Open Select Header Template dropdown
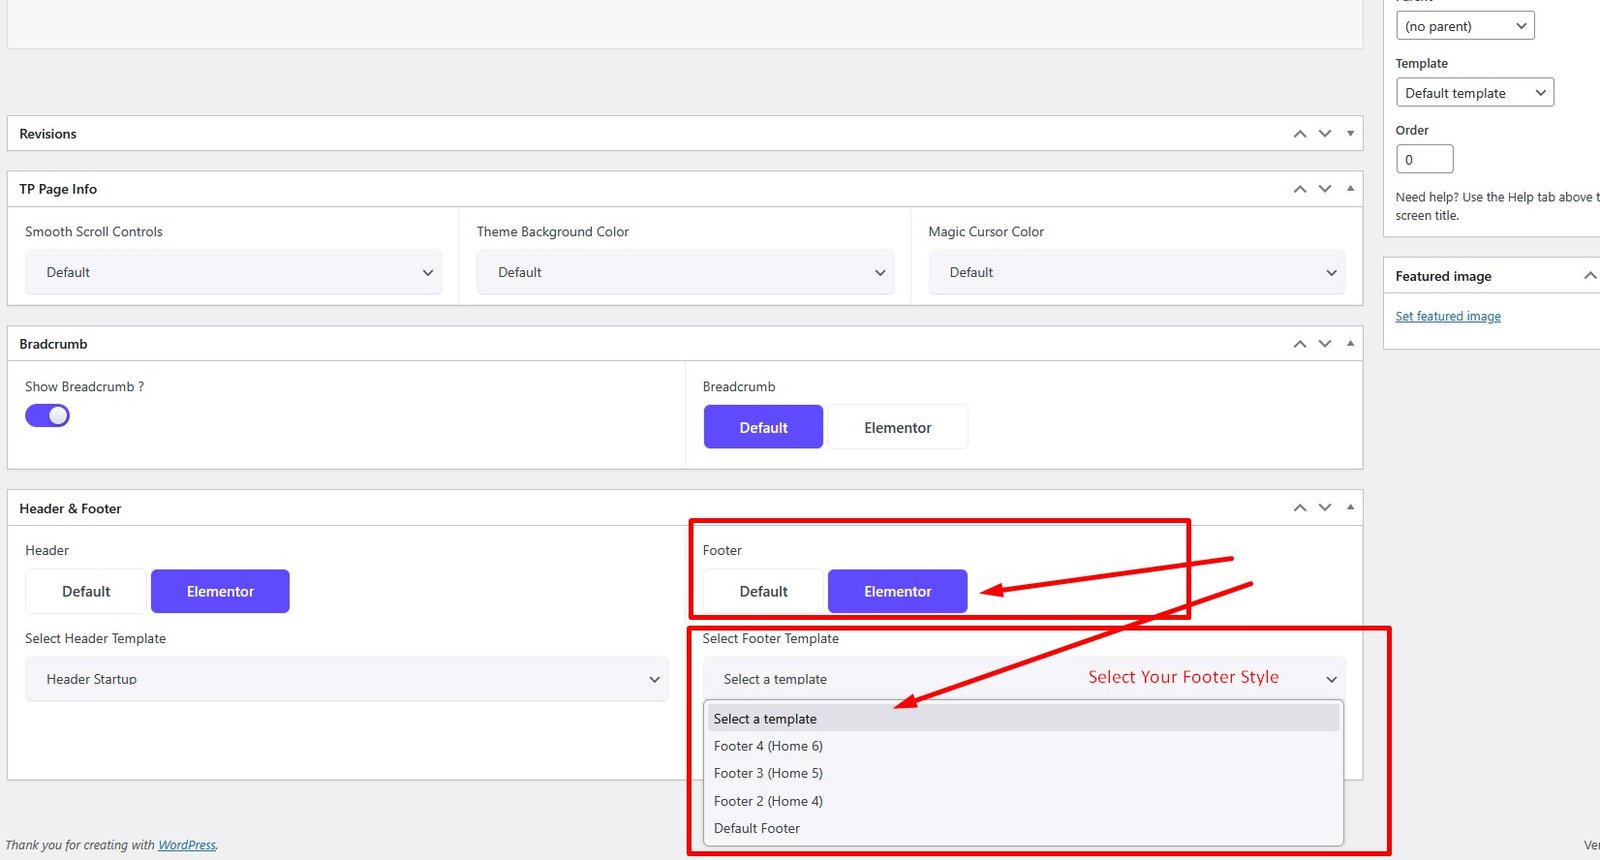Screen dimensions: 1600x860 click(x=346, y=679)
